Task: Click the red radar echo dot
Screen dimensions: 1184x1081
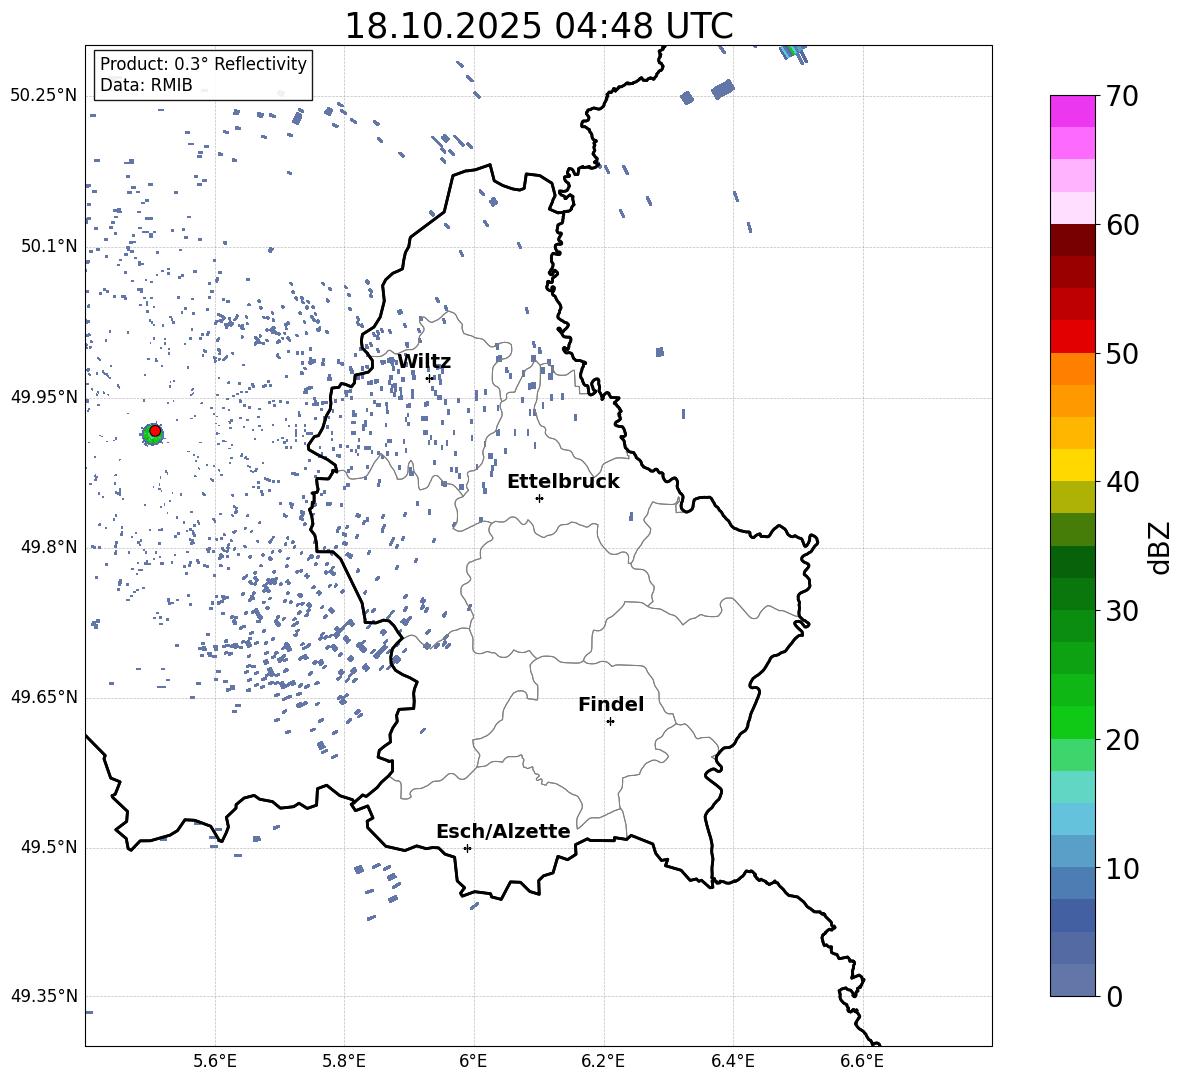Action: (x=155, y=431)
